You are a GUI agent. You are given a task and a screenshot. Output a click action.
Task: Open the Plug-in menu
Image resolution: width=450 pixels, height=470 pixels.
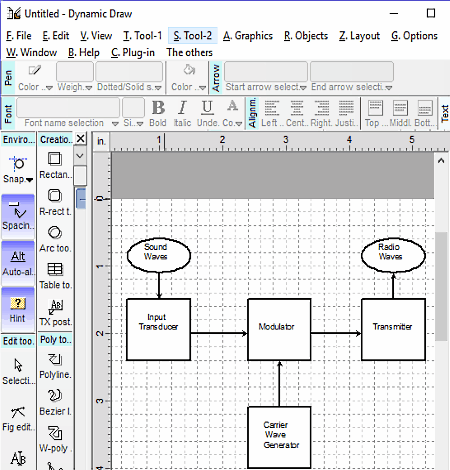133,52
